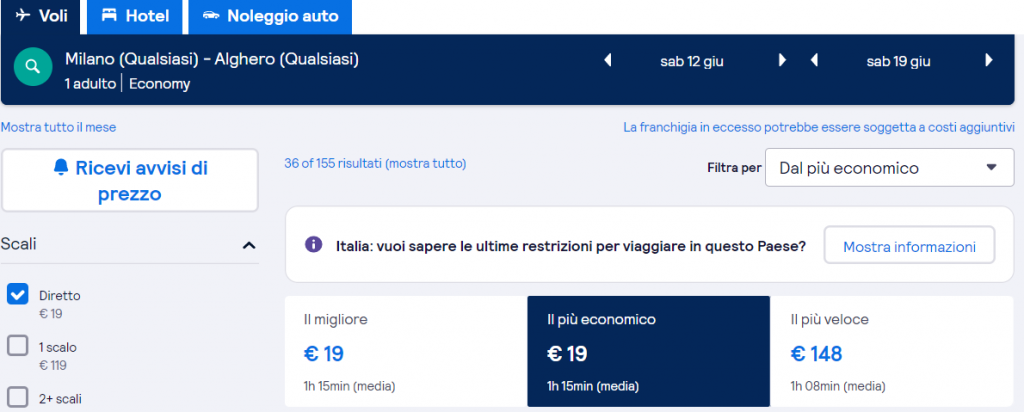Uncheck the Diretto stops filter
This screenshot has width=1024, height=412.
18,294
